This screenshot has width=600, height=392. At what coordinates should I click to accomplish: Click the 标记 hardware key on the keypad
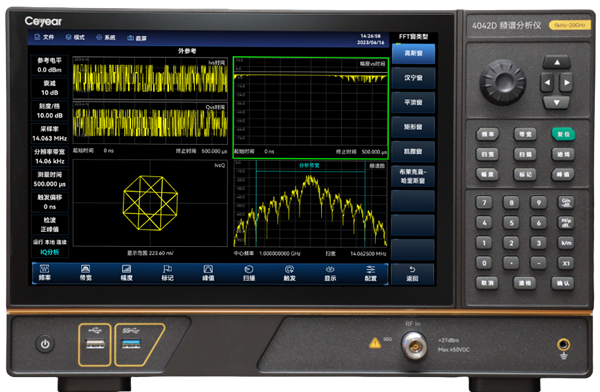[x=525, y=174]
